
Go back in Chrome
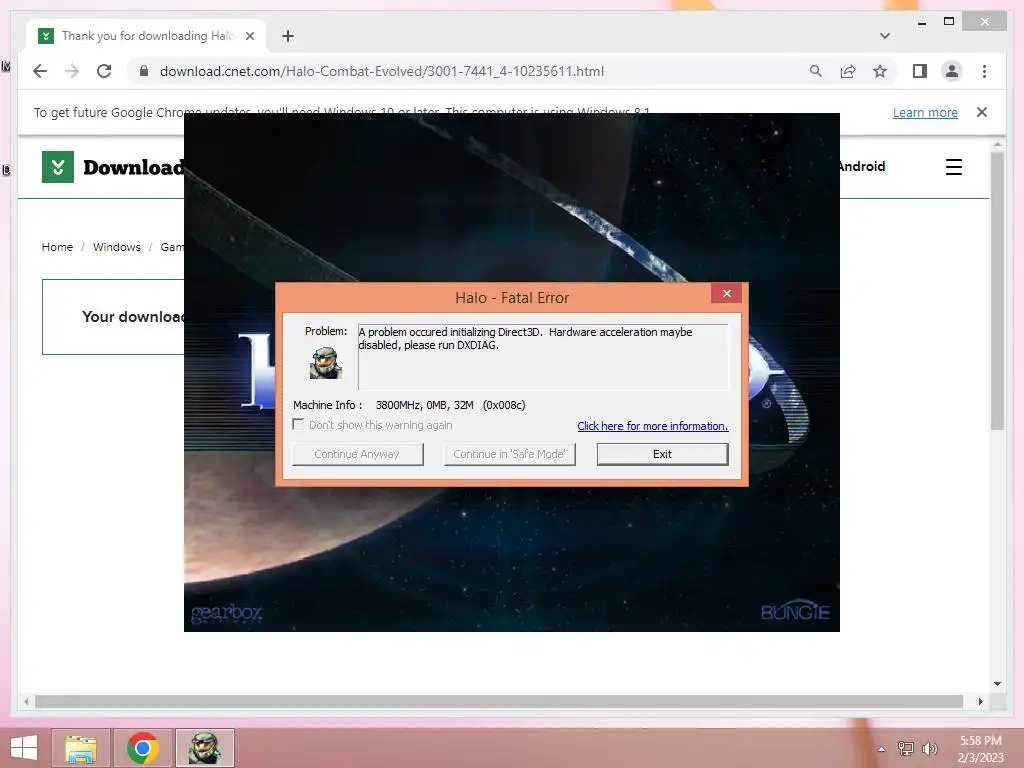[x=40, y=71]
